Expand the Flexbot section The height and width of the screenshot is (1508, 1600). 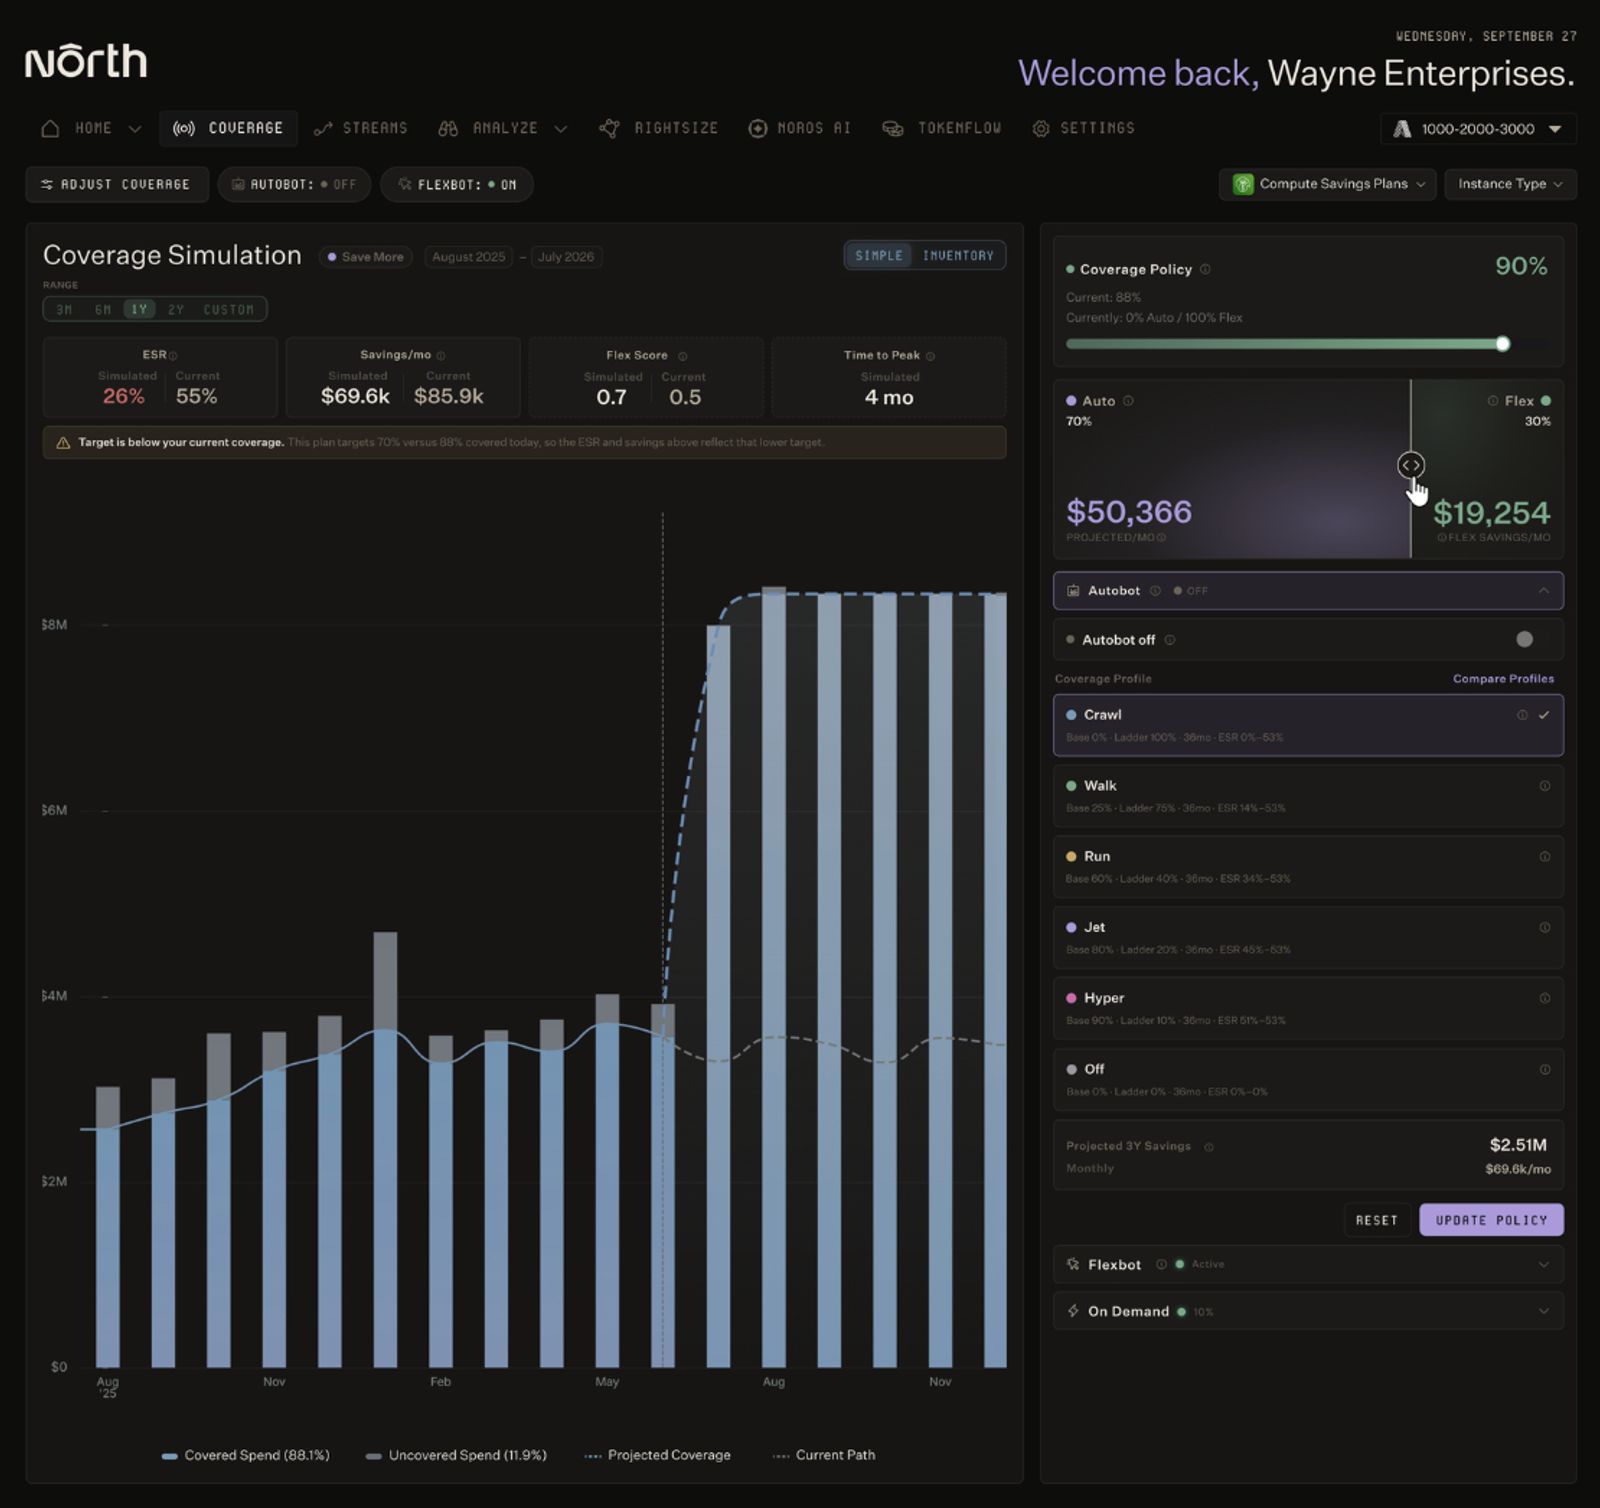tap(1308, 1265)
